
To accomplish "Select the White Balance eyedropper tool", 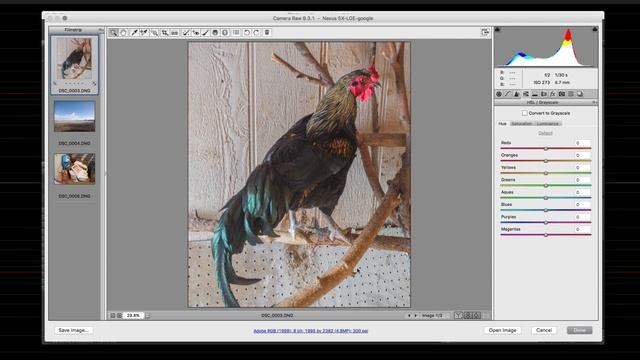I will coord(134,33).
